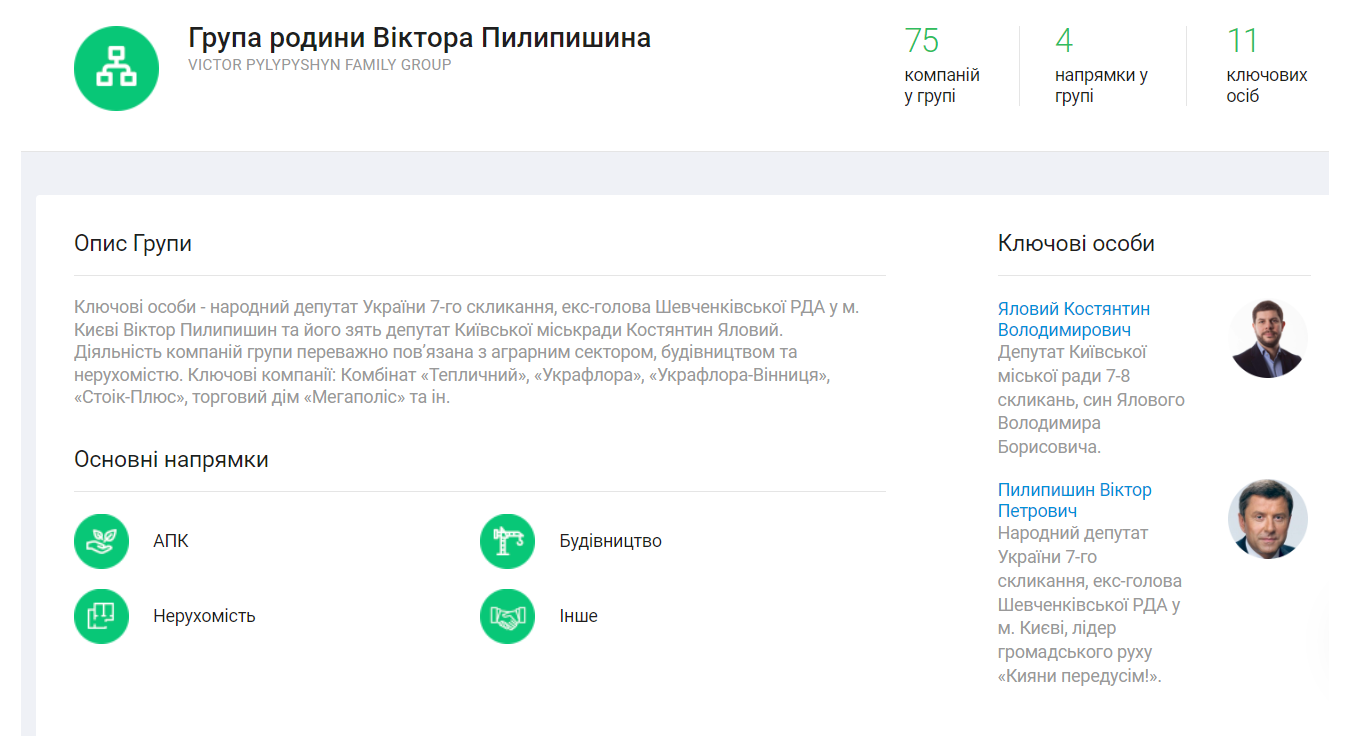1350x736 pixels.
Task: Open Яловий Костянтин Володимирович profile link
Action: [1073, 319]
